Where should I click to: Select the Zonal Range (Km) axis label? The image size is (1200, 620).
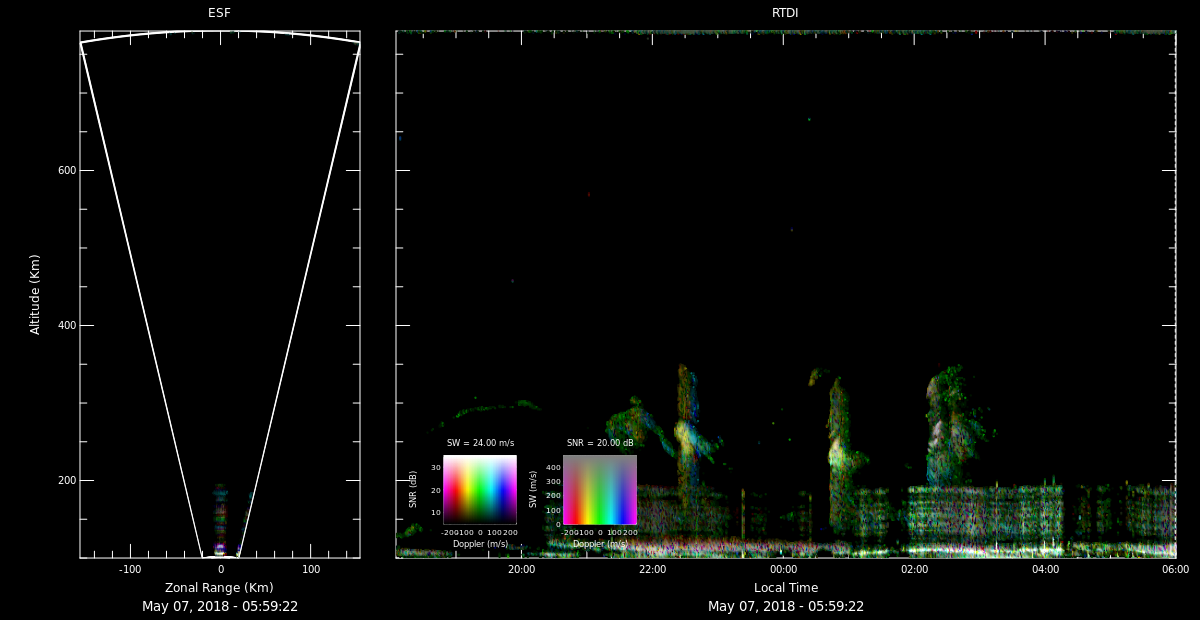point(219,588)
